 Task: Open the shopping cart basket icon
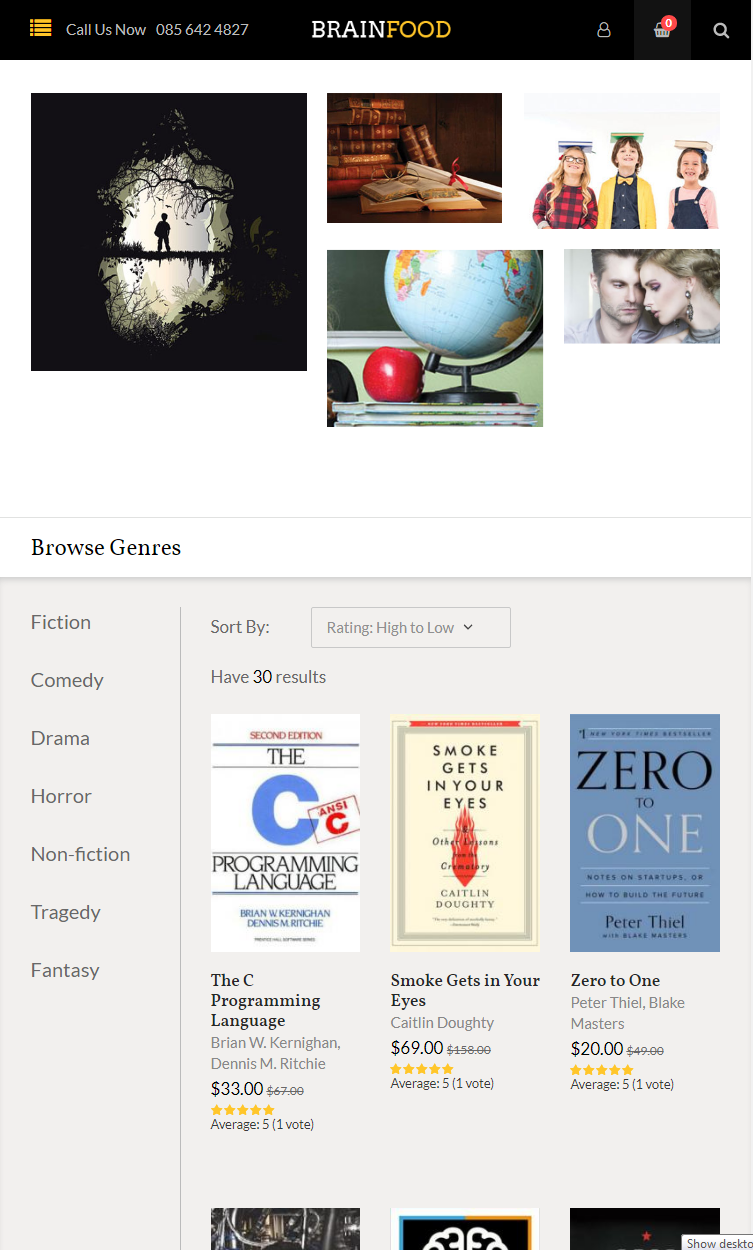click(662, 30)
